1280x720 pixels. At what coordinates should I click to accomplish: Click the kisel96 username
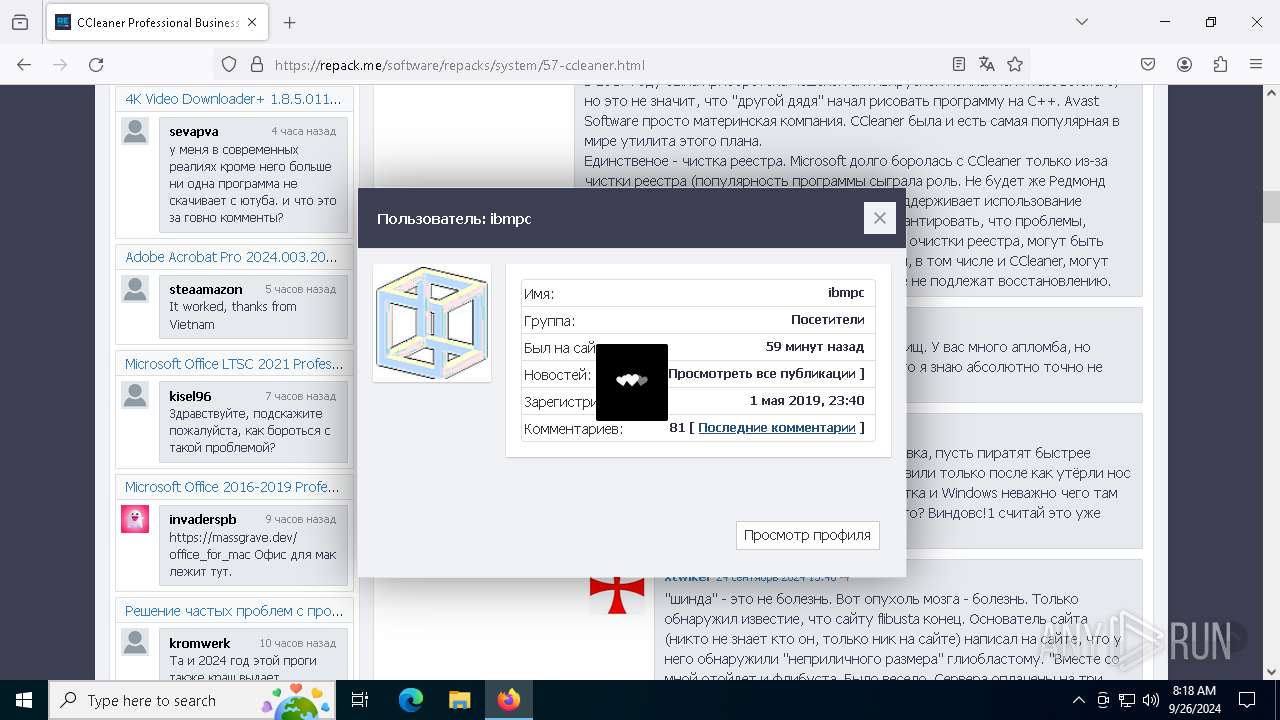click(190, 396)
